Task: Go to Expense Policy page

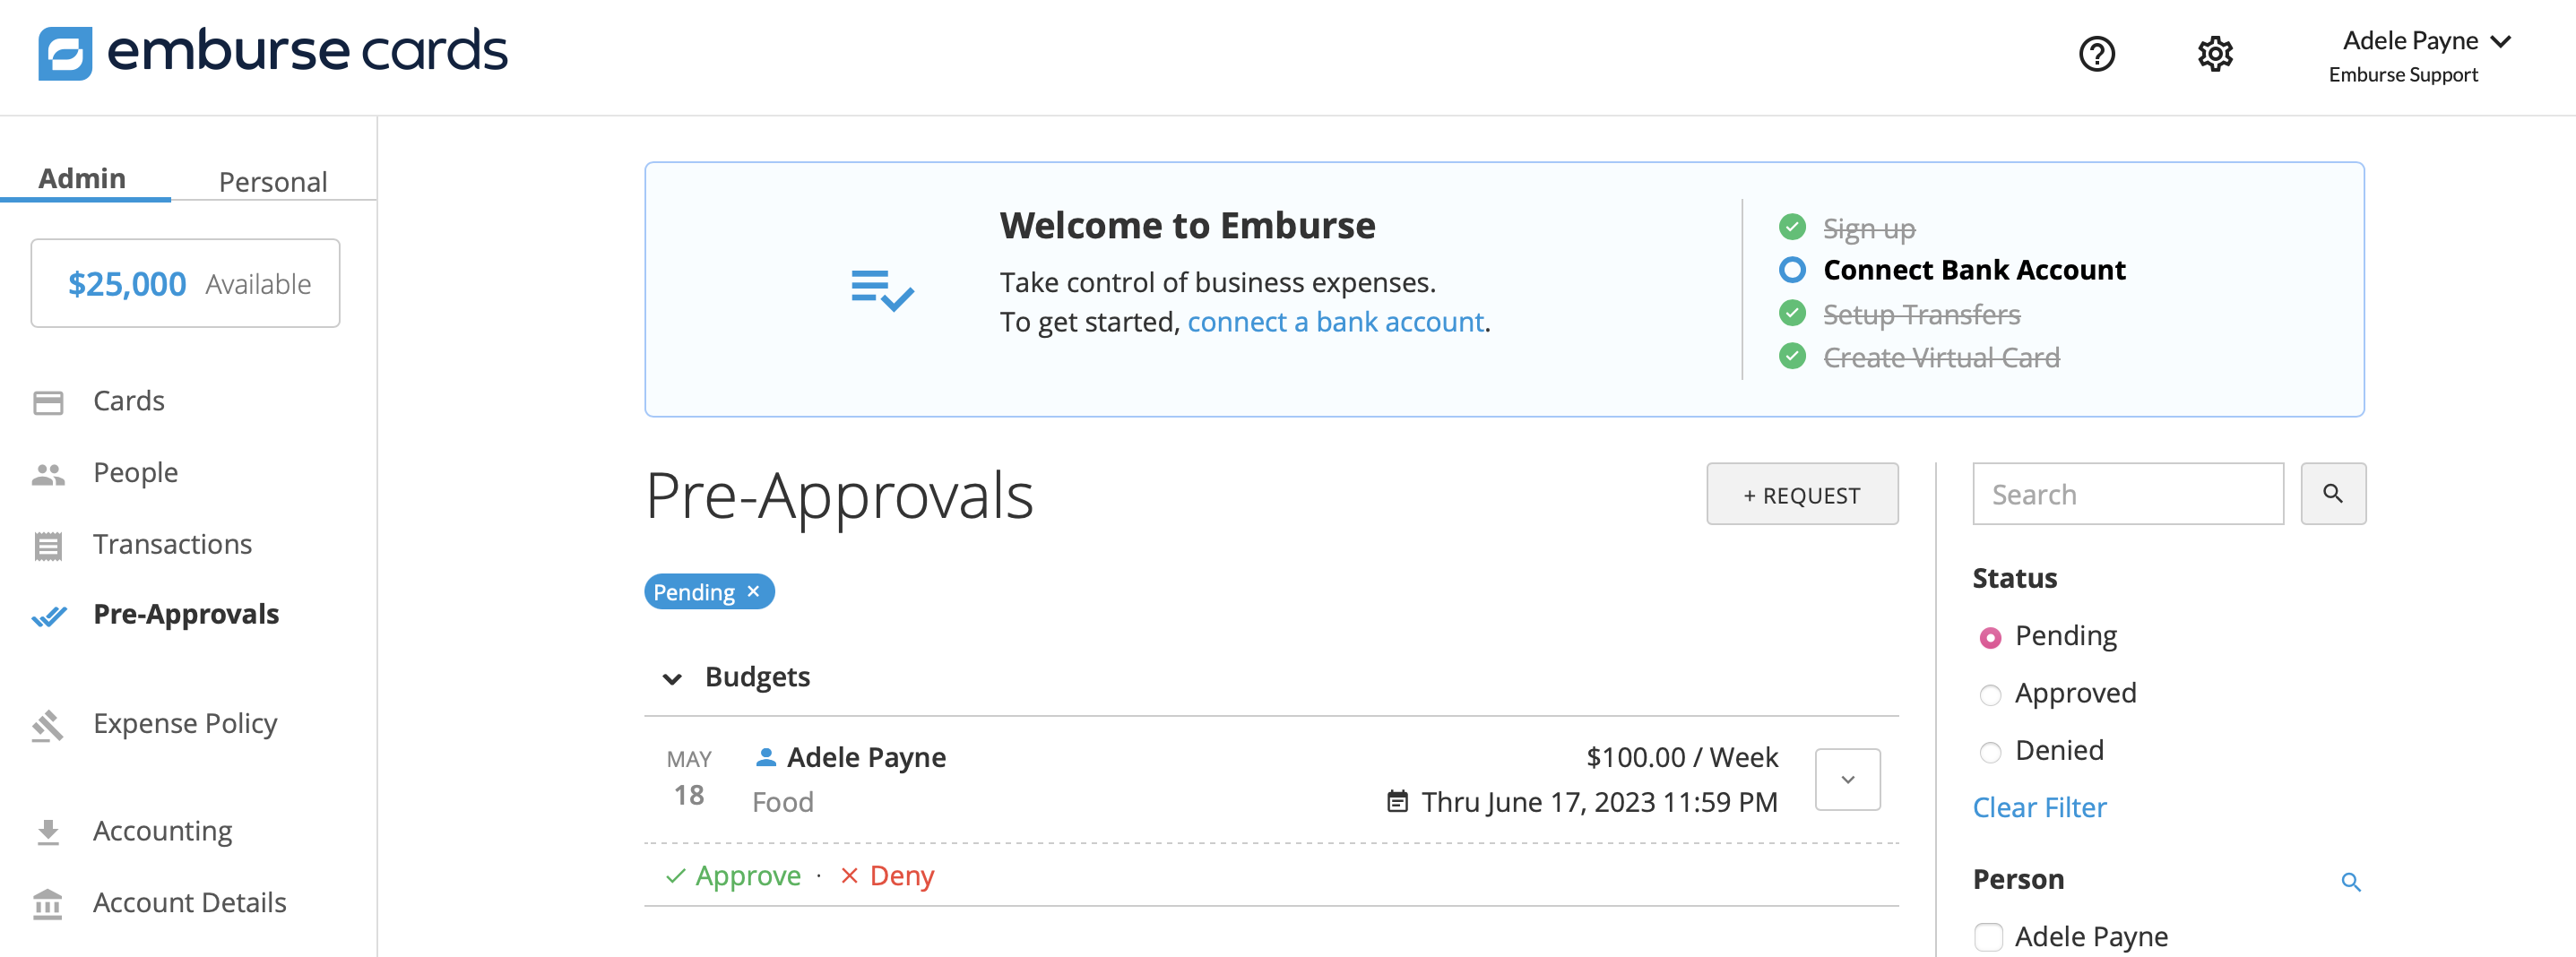Action: point(185,723)
